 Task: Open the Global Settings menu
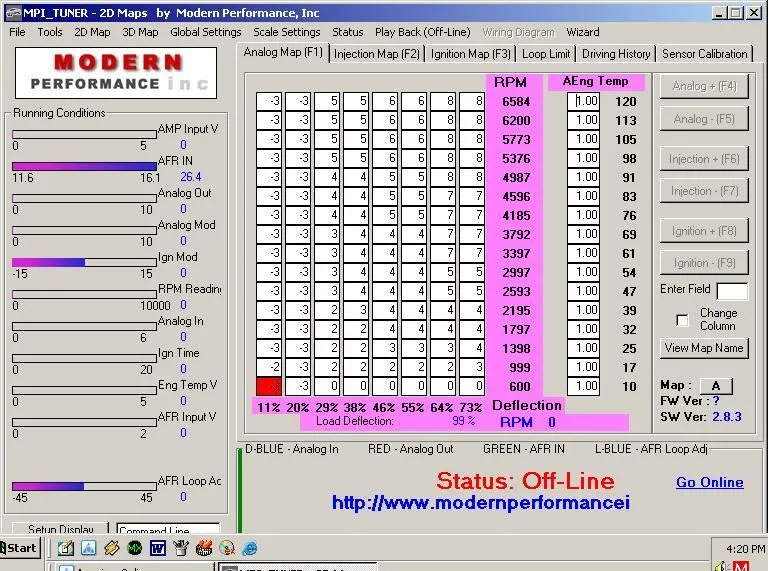click(205, 32)
